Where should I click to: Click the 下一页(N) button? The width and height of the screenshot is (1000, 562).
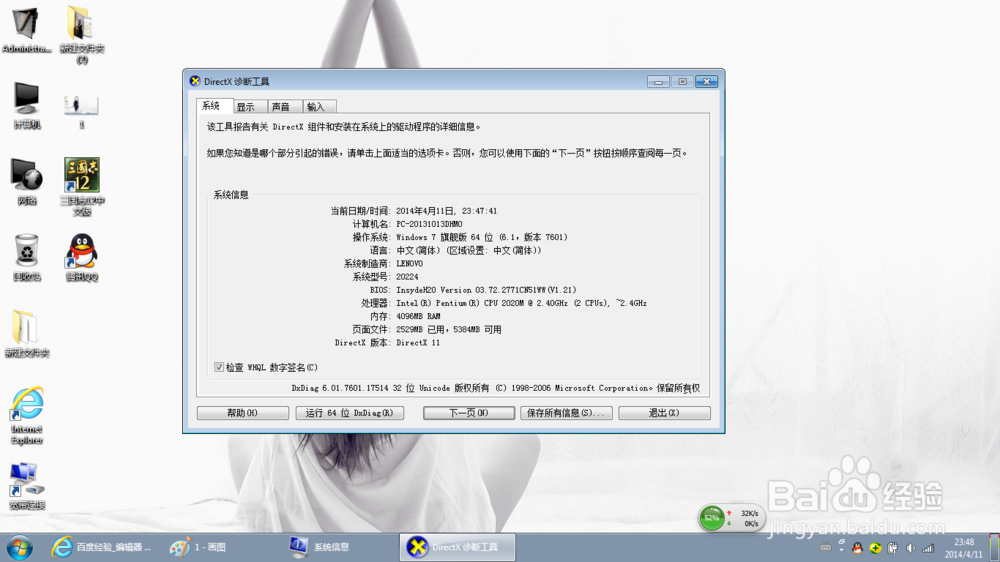click(x=469, y=413)
